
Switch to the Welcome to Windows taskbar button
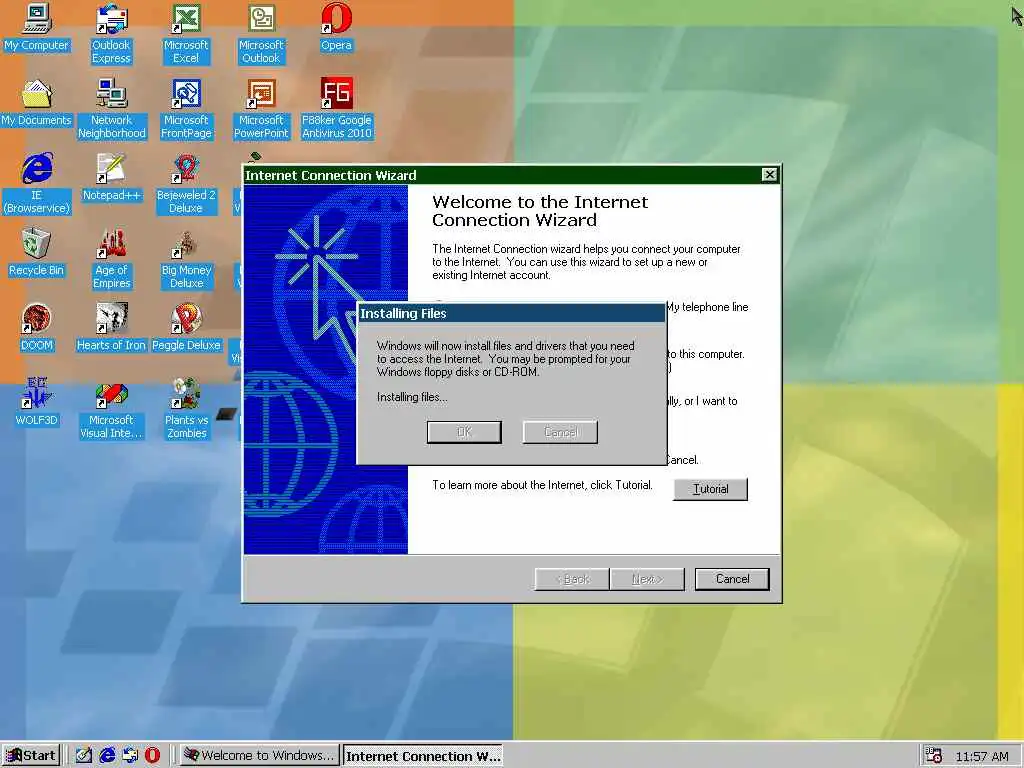[x=259, y=756]
